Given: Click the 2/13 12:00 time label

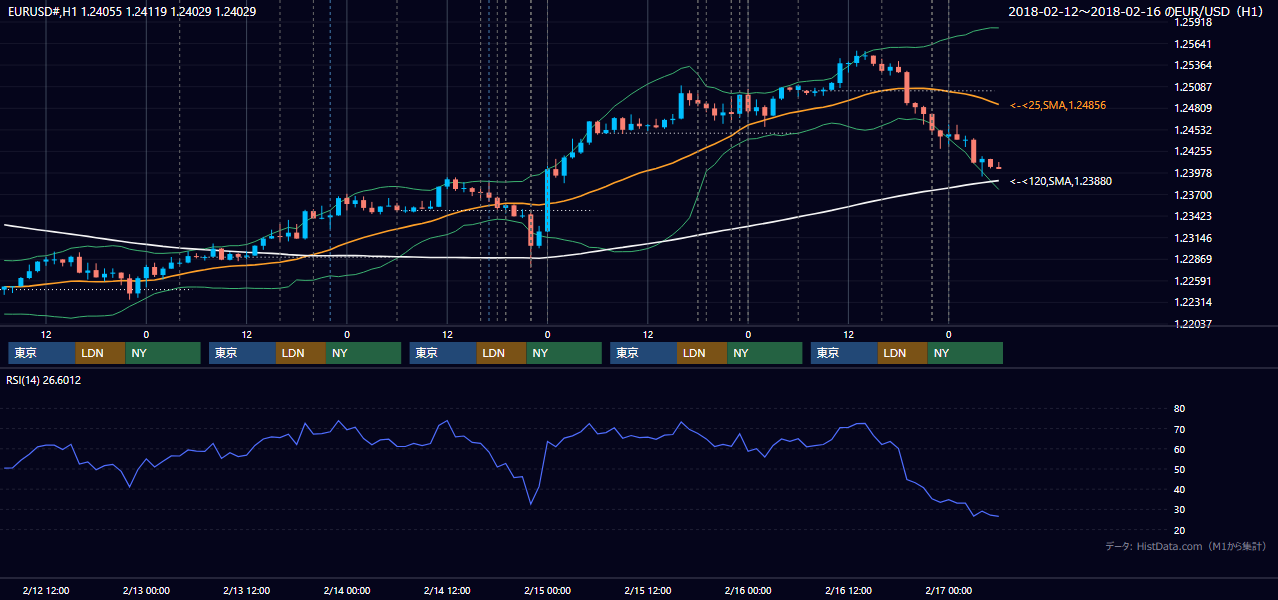Looking at the screenshot, I should (x=246, y=590).
